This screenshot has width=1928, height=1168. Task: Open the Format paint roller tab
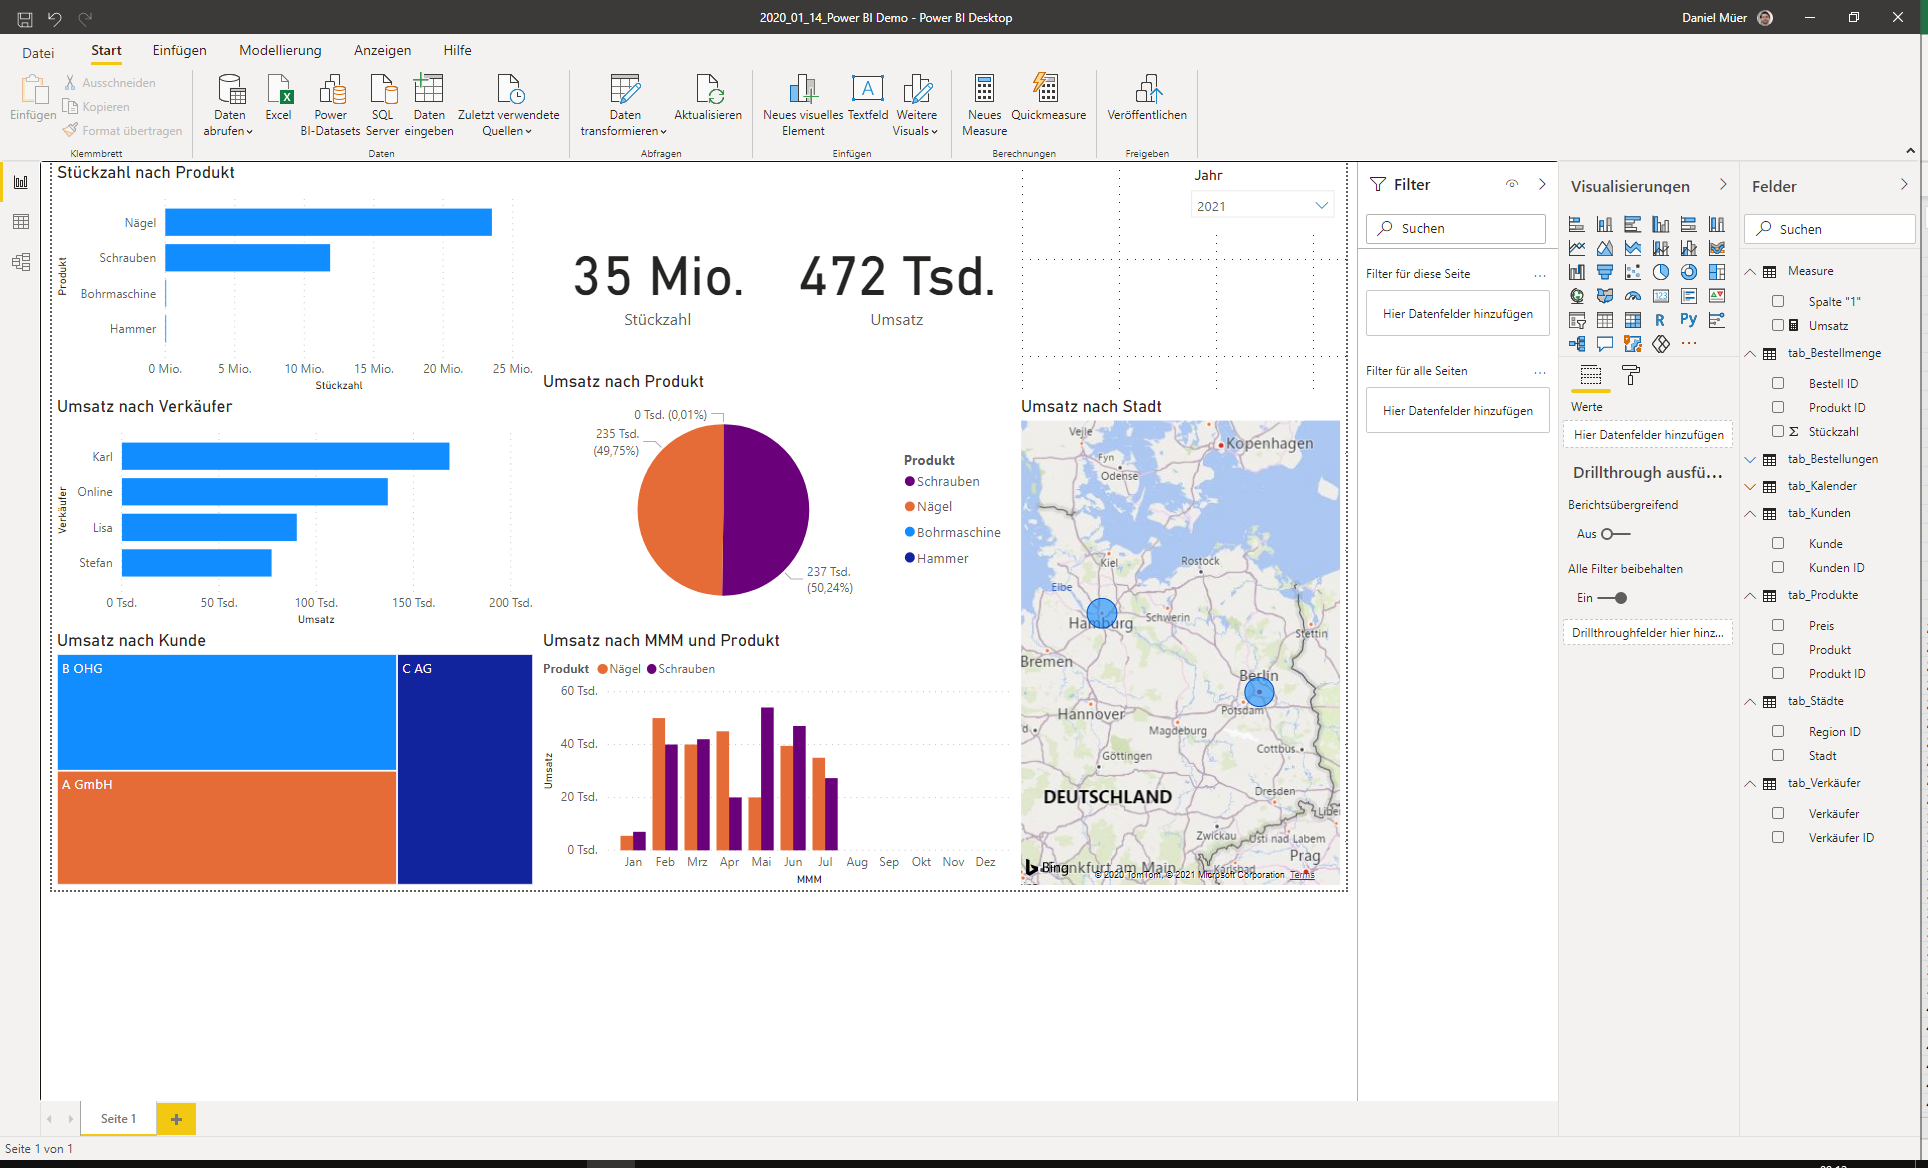(1631, 376)
